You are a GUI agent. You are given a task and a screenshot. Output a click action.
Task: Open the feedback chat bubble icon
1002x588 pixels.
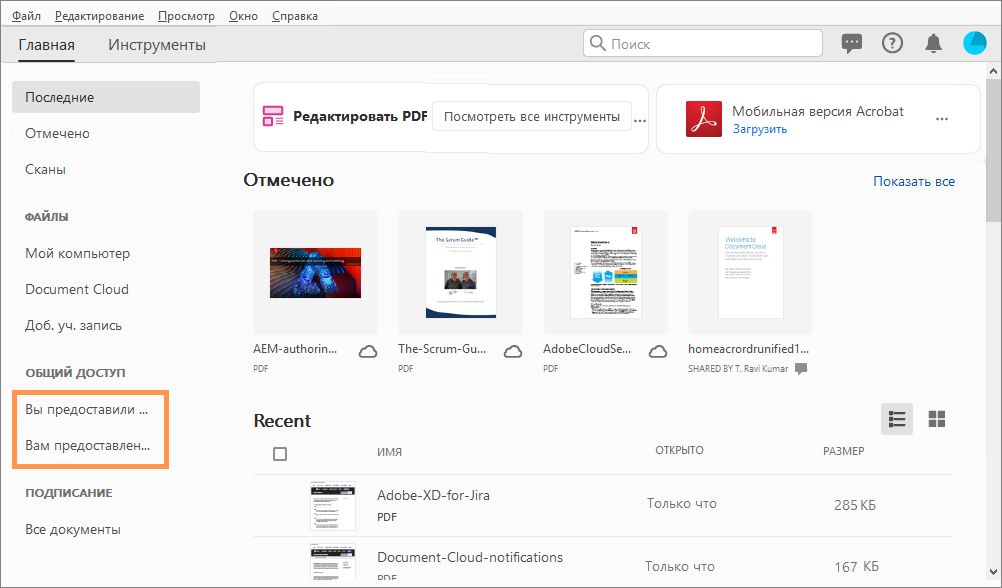(851, 43)
